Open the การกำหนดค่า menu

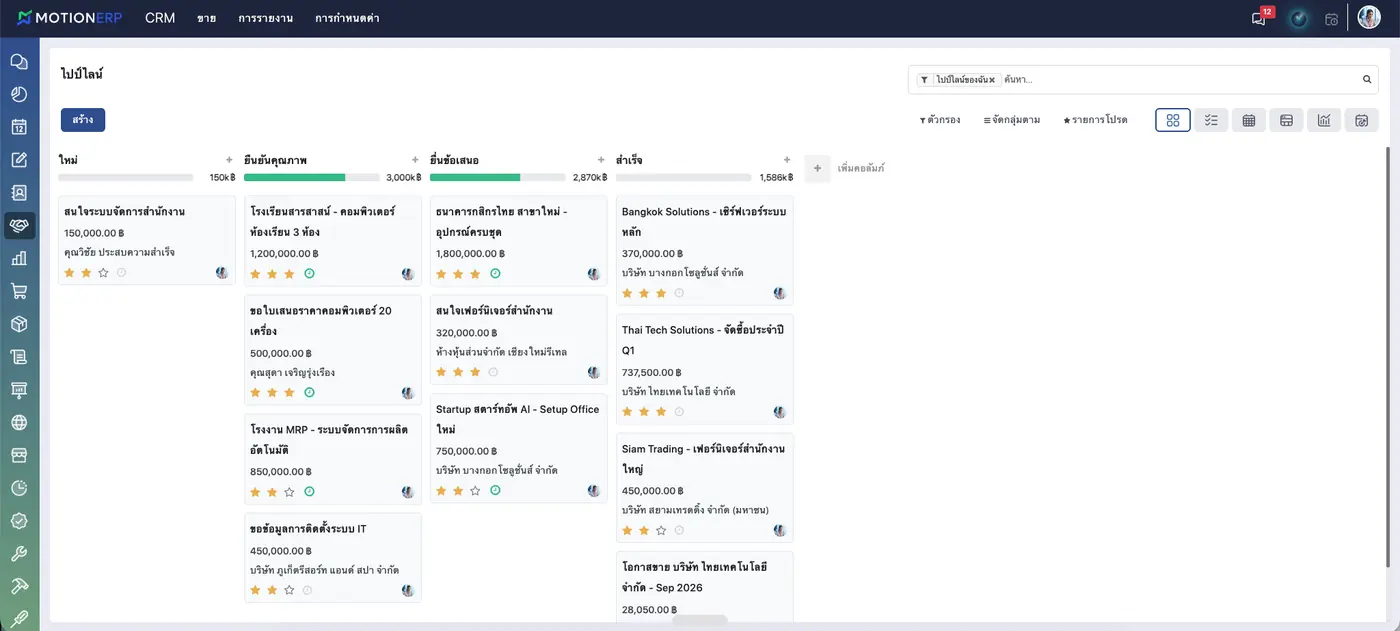346,18
